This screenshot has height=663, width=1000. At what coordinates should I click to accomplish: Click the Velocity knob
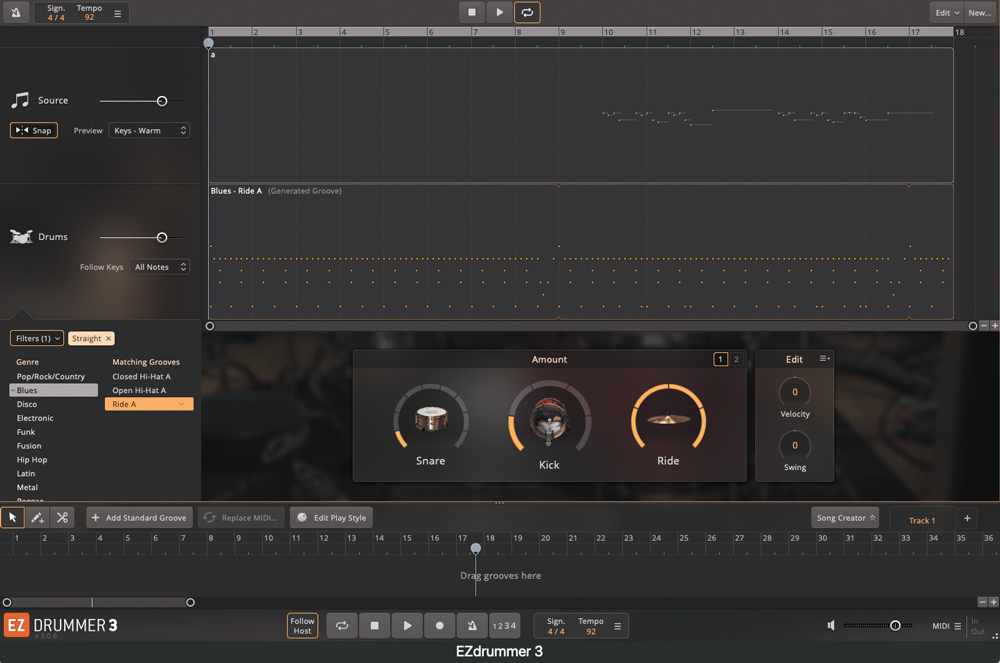click(x=795, y=392)
